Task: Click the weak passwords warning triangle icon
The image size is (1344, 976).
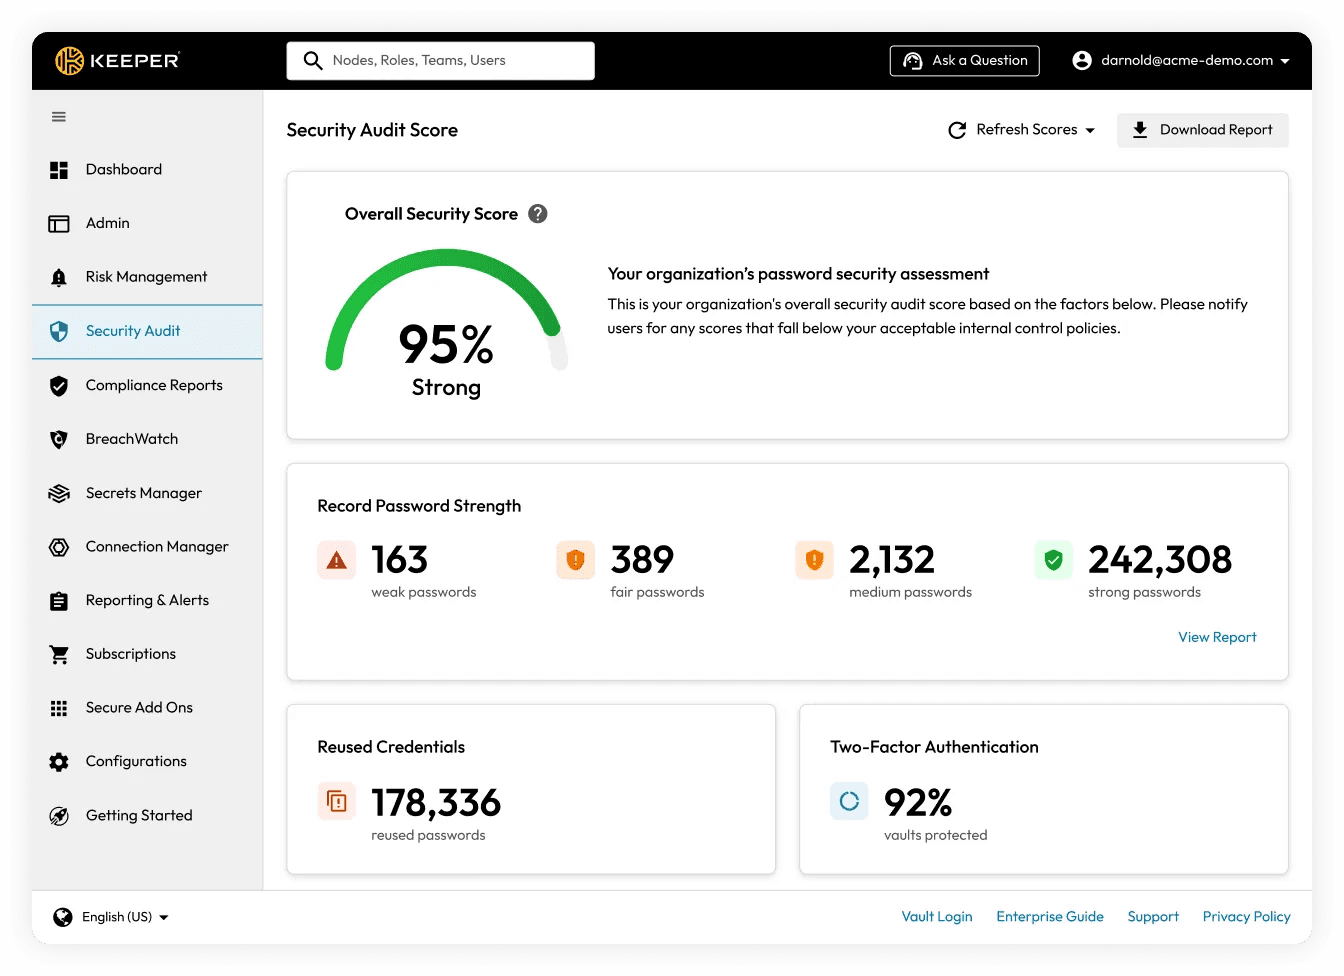Action: pyautogui.click(x=337, y=560)
